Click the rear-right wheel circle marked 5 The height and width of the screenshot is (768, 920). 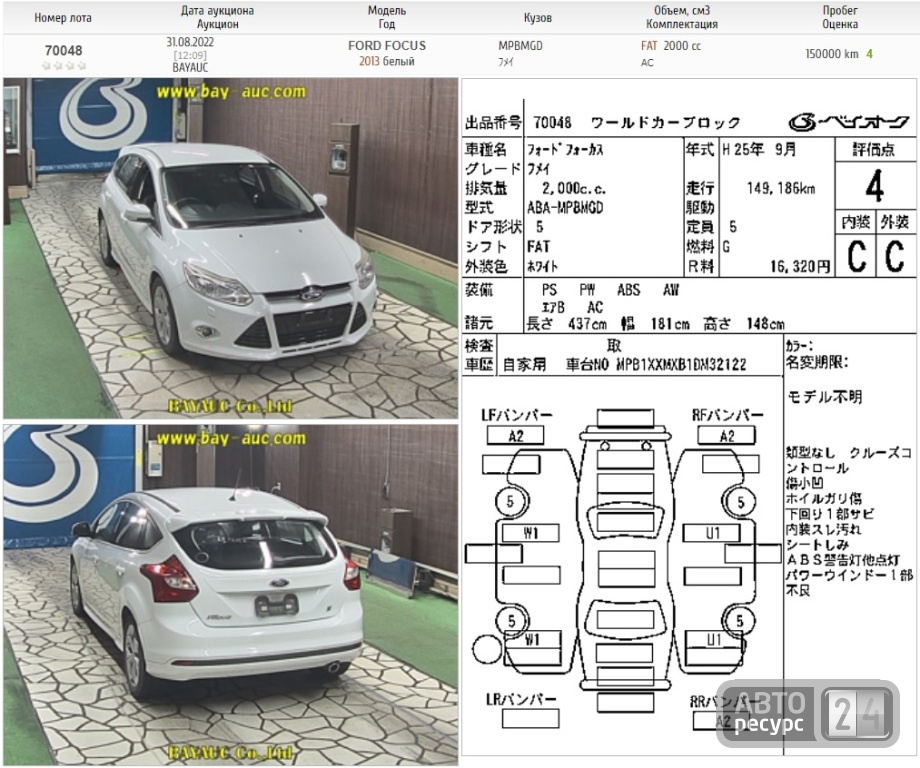coord(739,621)
